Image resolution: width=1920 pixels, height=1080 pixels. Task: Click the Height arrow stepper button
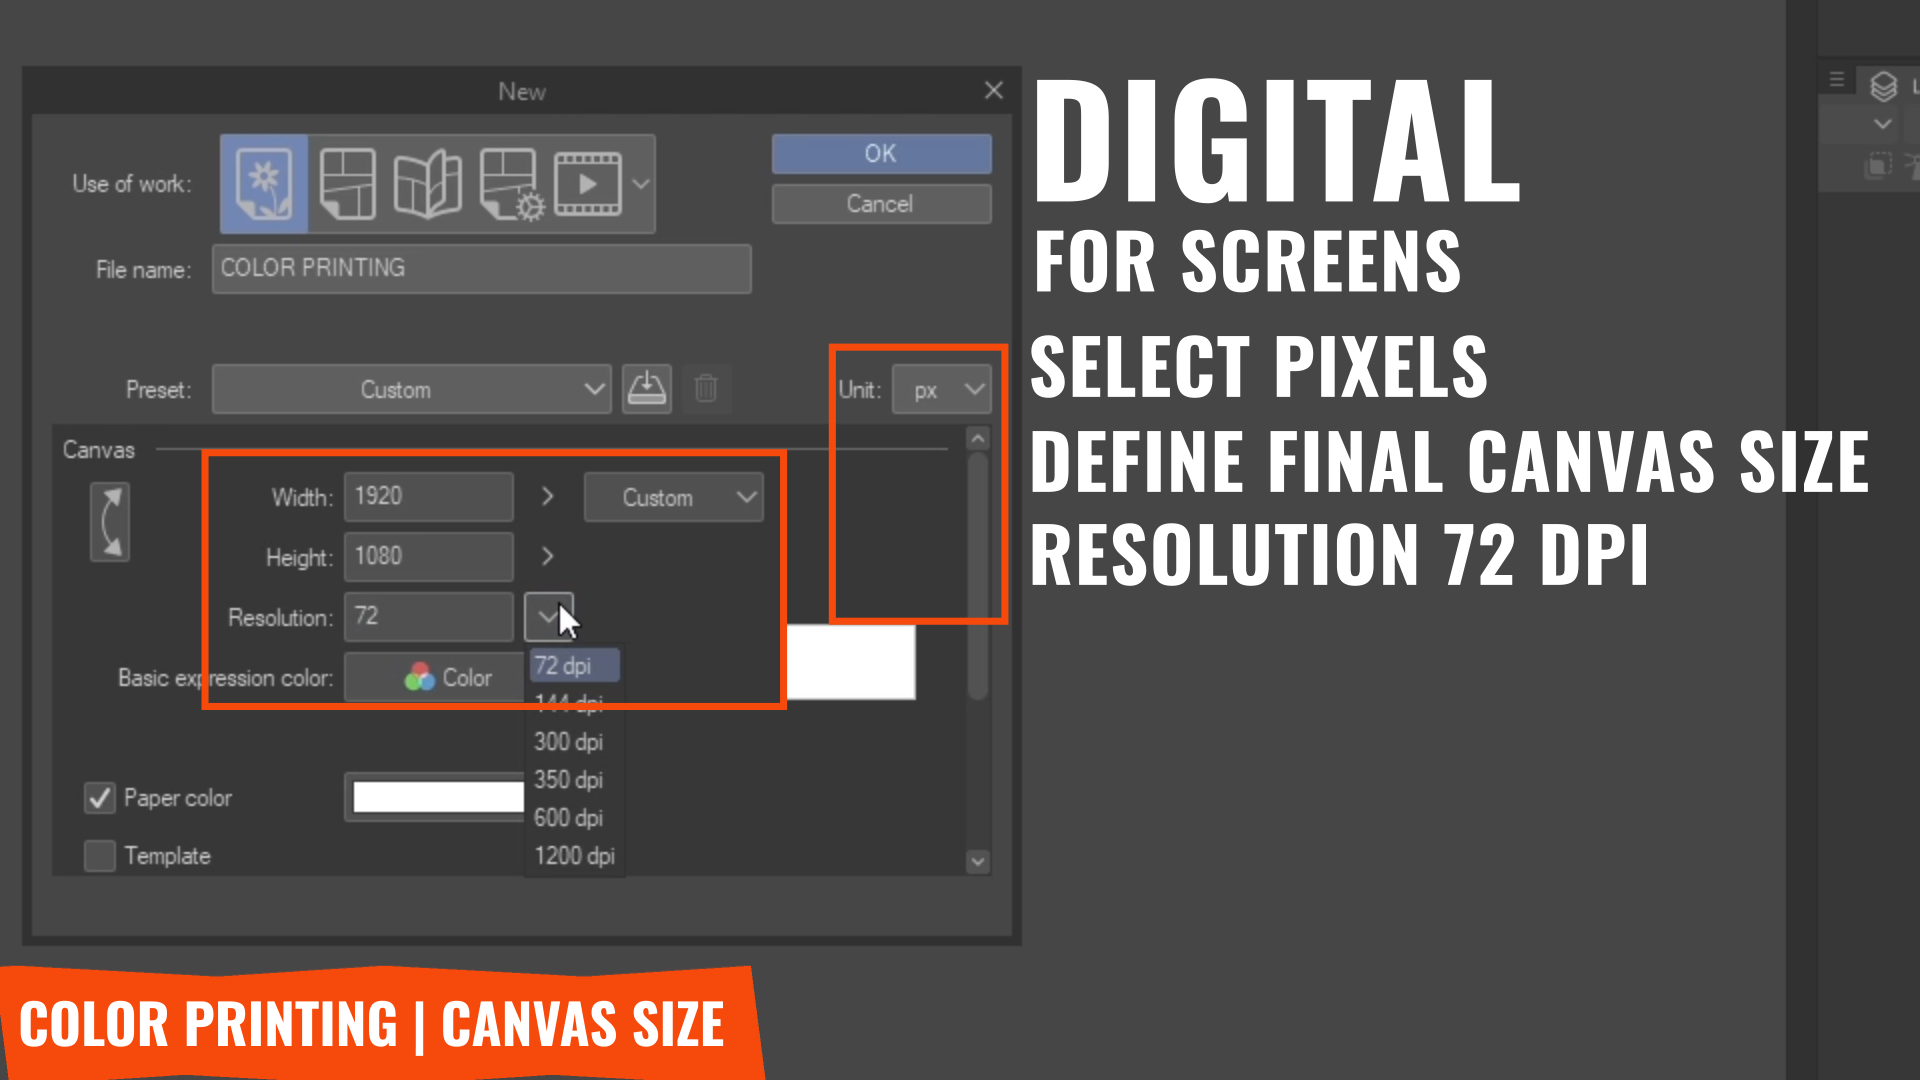[x=546, y=555]
